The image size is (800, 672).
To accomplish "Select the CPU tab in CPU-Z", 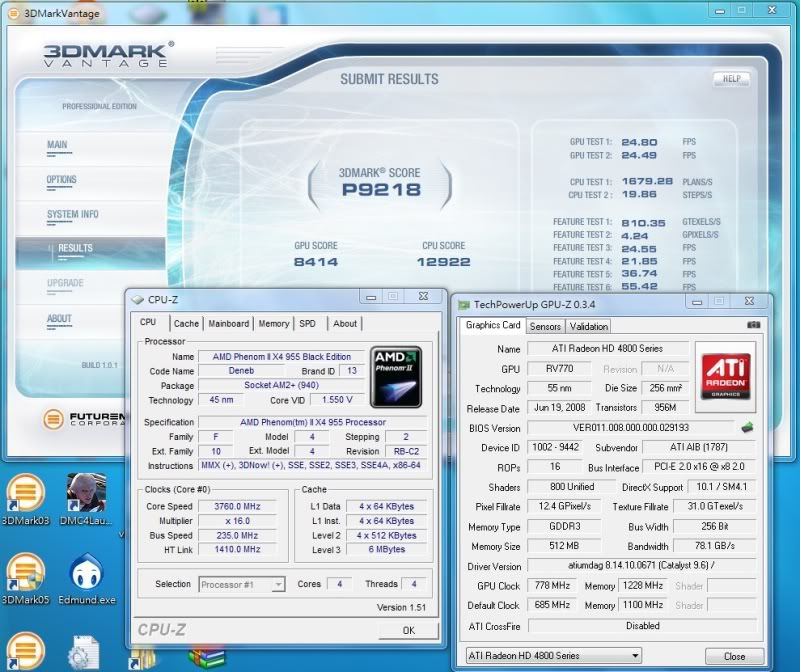I will [148, 322].
